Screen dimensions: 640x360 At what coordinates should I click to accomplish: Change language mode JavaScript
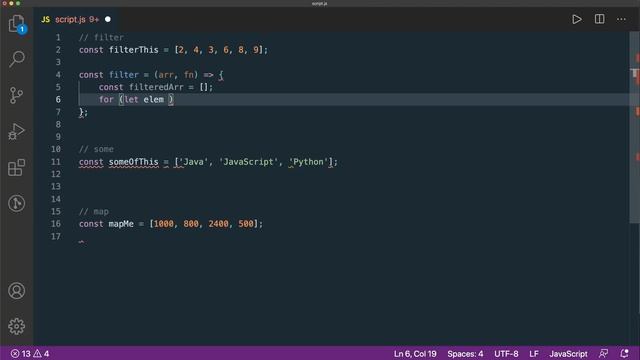(568, 353)
